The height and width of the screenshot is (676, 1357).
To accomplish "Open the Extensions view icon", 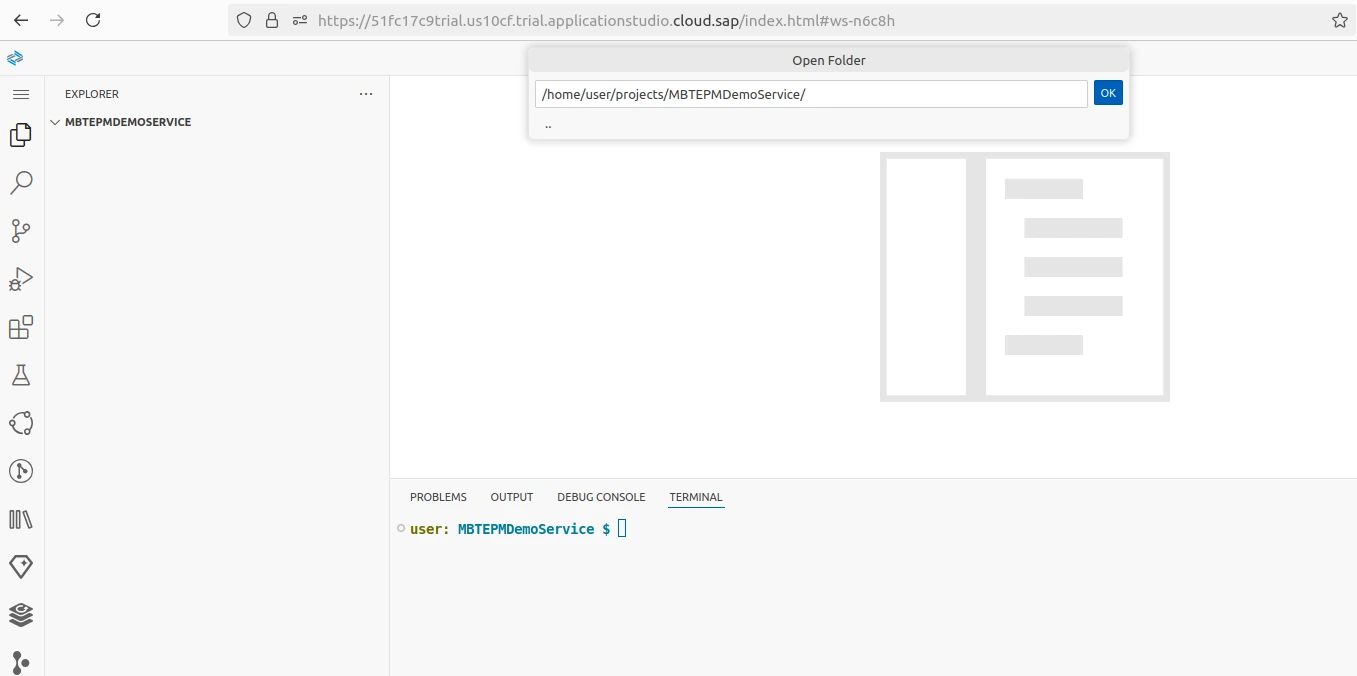I will (x=21, y=327).
